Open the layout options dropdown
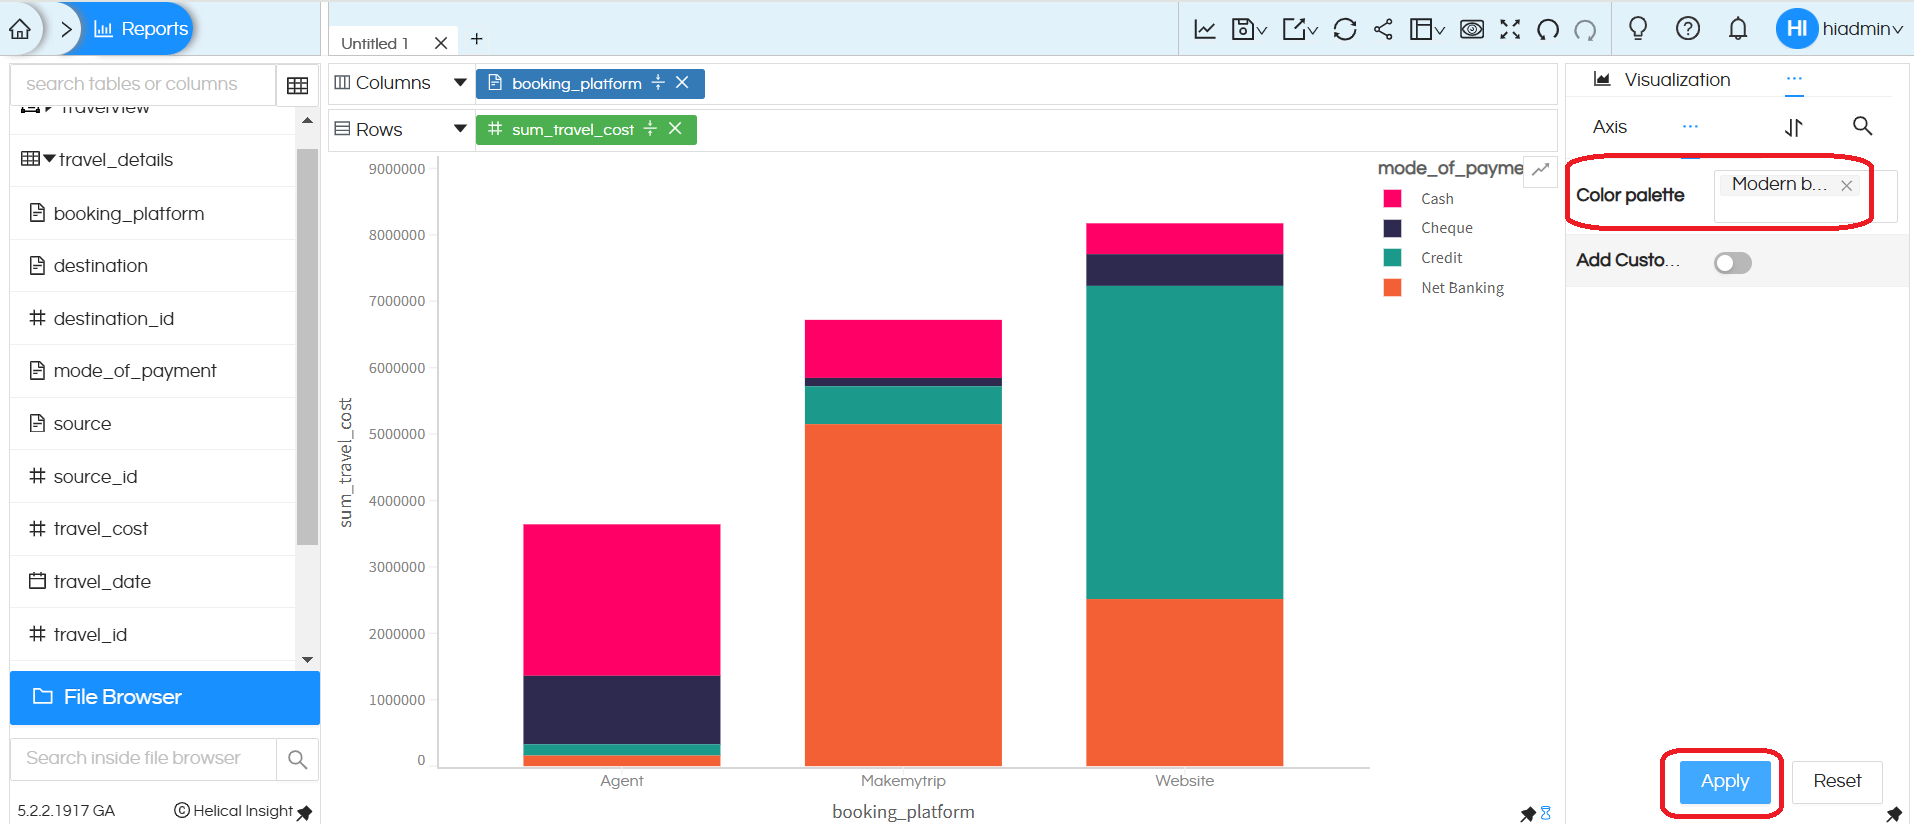Screen dimensions: 1914x826 click(1427, 29)
